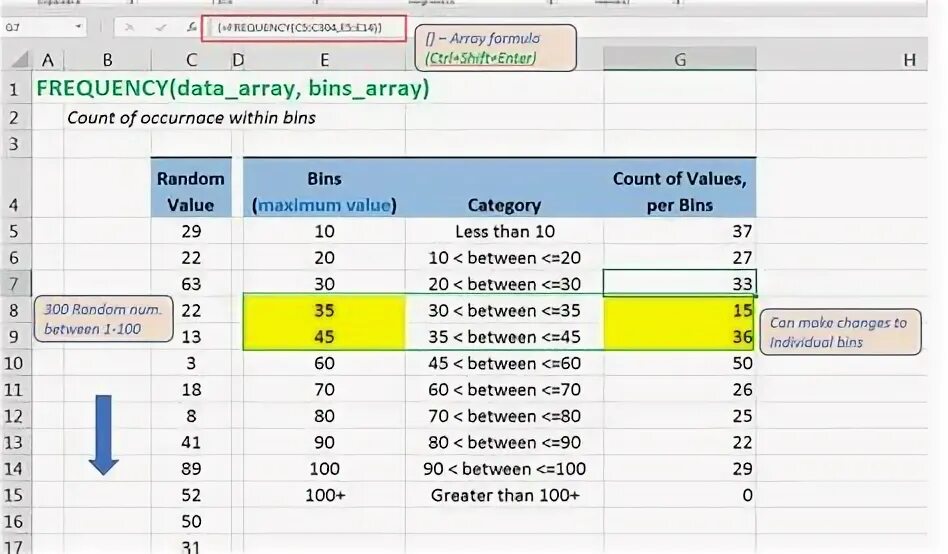Select highlighted bin value 35
The height and width of the screenshot is (554, 948).
point(324,310)
